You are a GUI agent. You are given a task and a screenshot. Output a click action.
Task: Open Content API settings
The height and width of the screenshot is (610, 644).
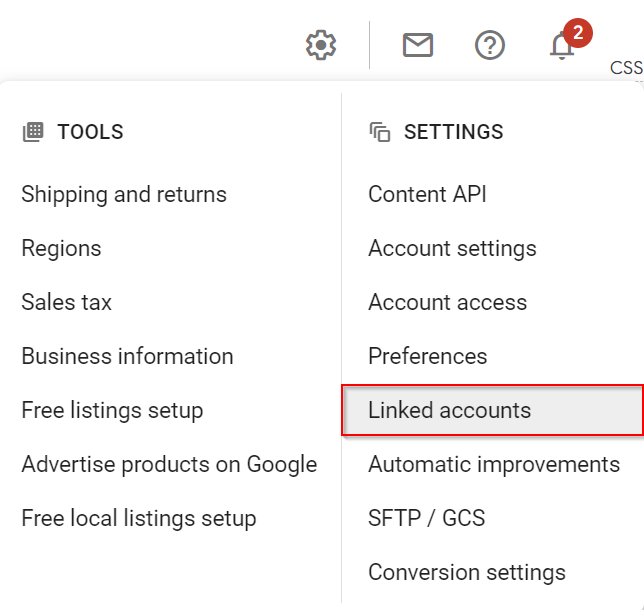[427, 194]
